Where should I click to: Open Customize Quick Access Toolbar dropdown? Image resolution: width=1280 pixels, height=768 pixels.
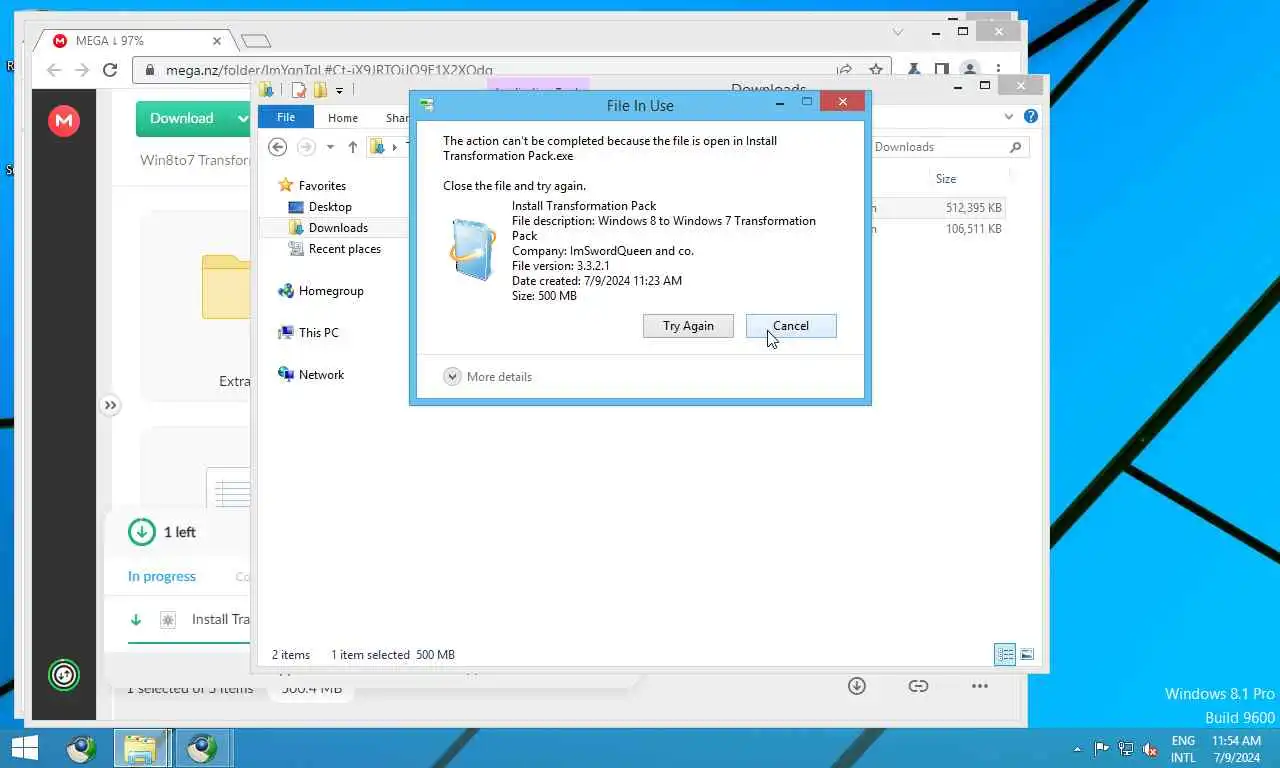point(340,91)
